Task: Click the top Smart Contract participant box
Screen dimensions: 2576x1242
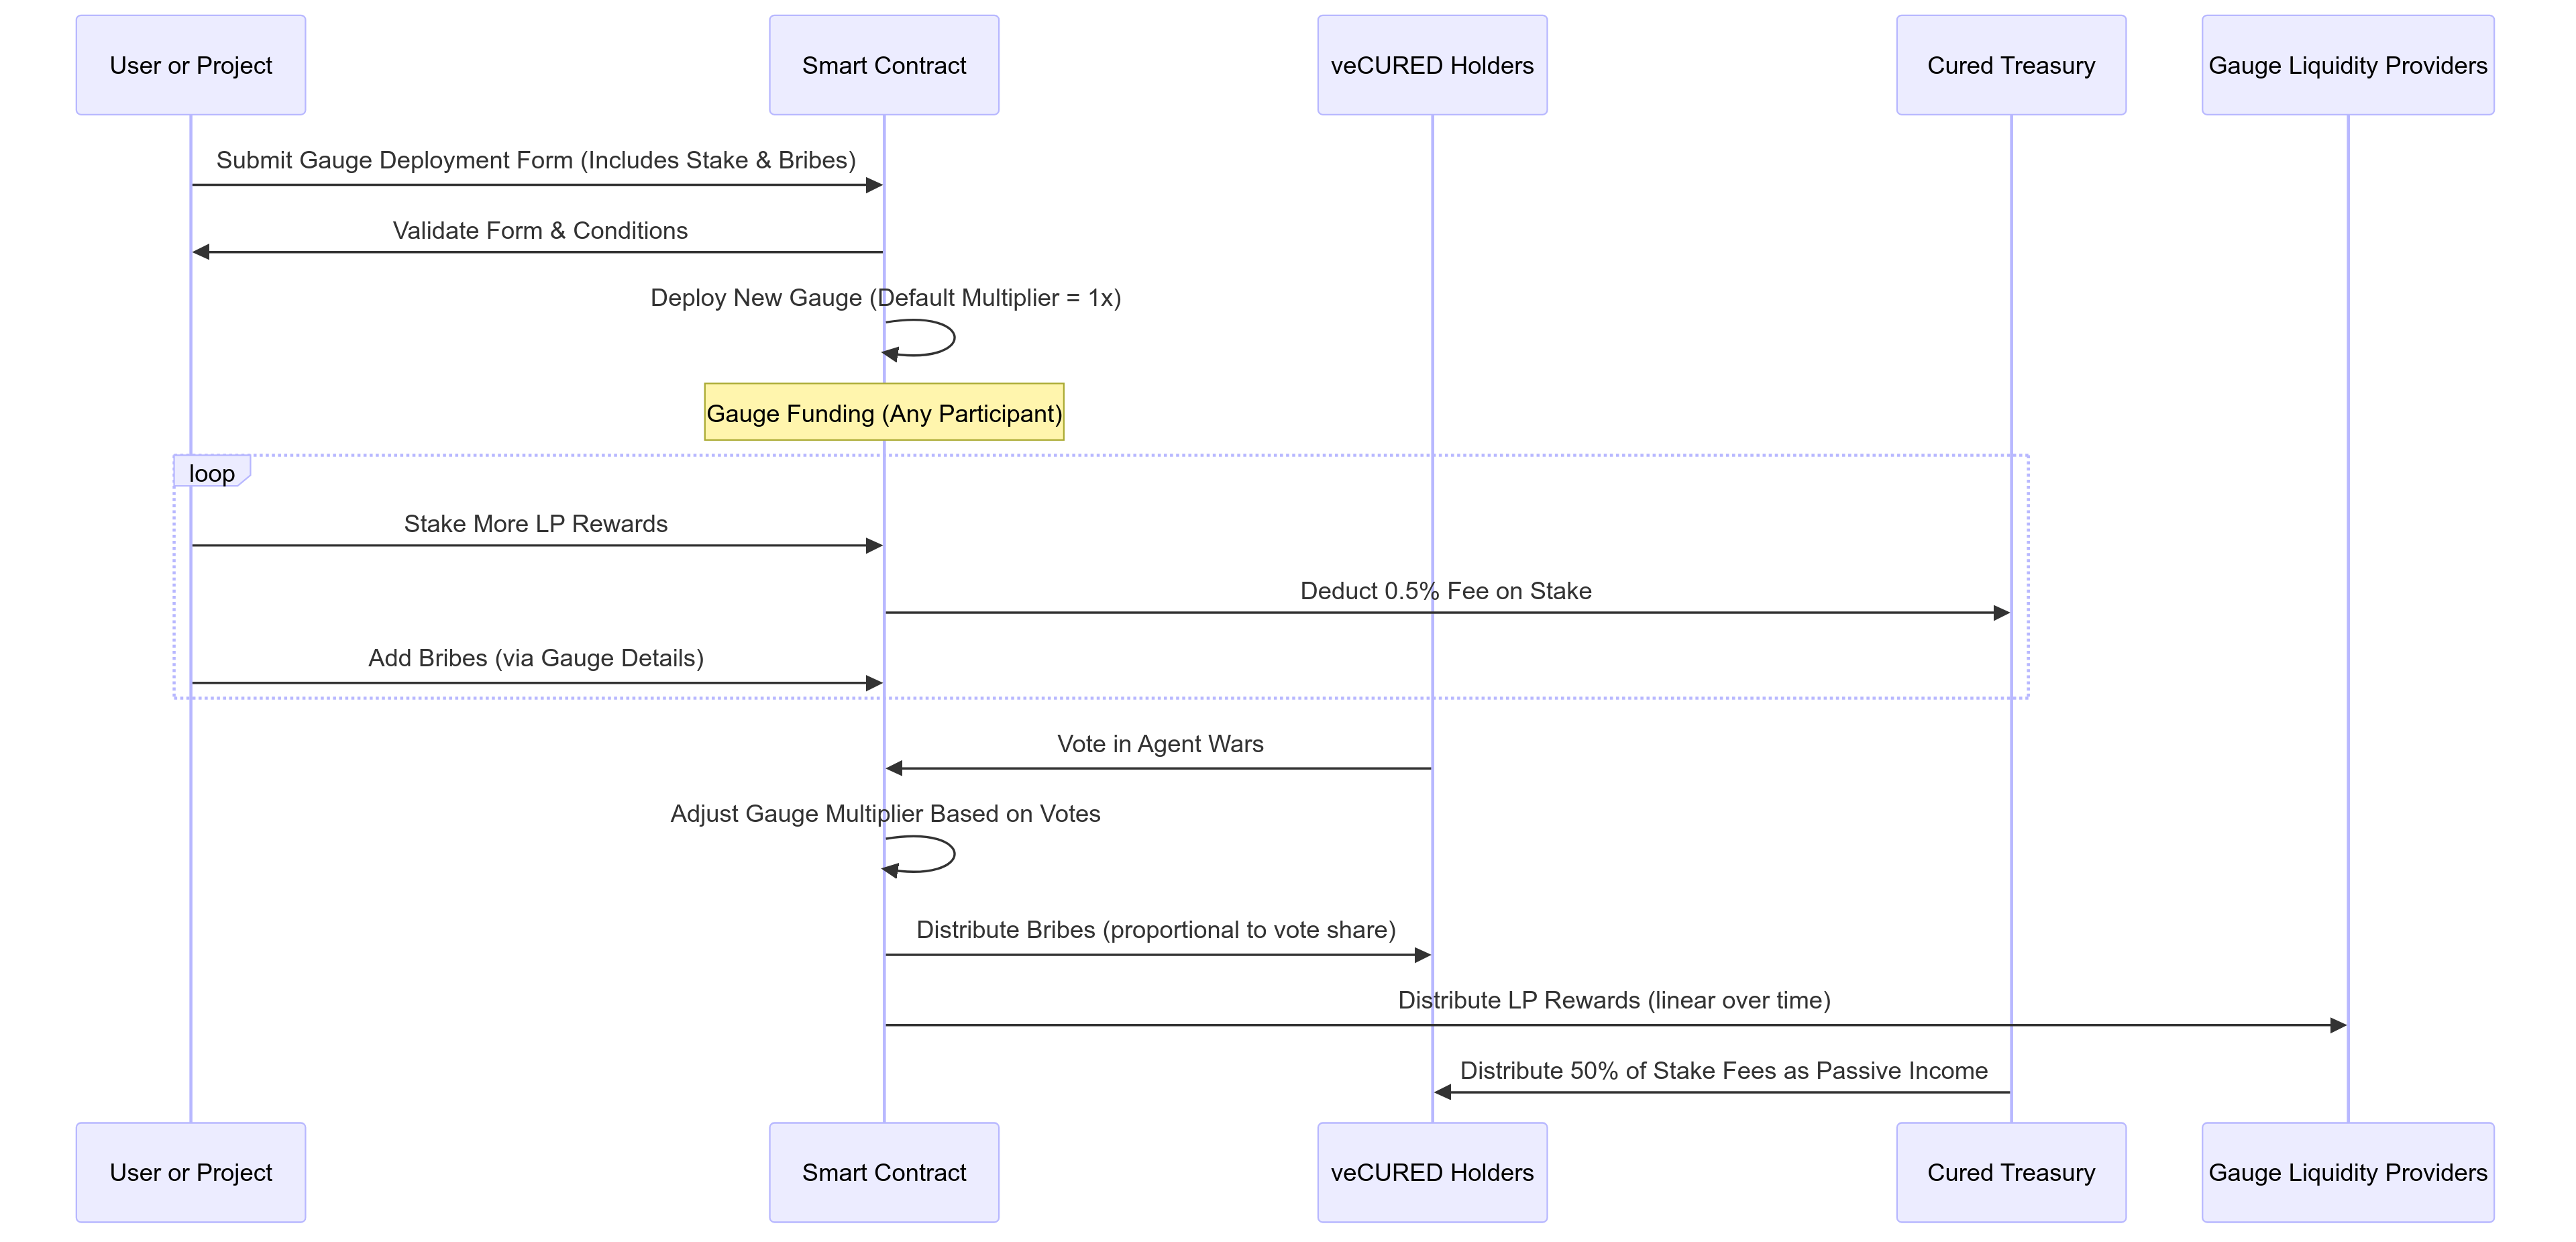Action: [x=883, y=65]
